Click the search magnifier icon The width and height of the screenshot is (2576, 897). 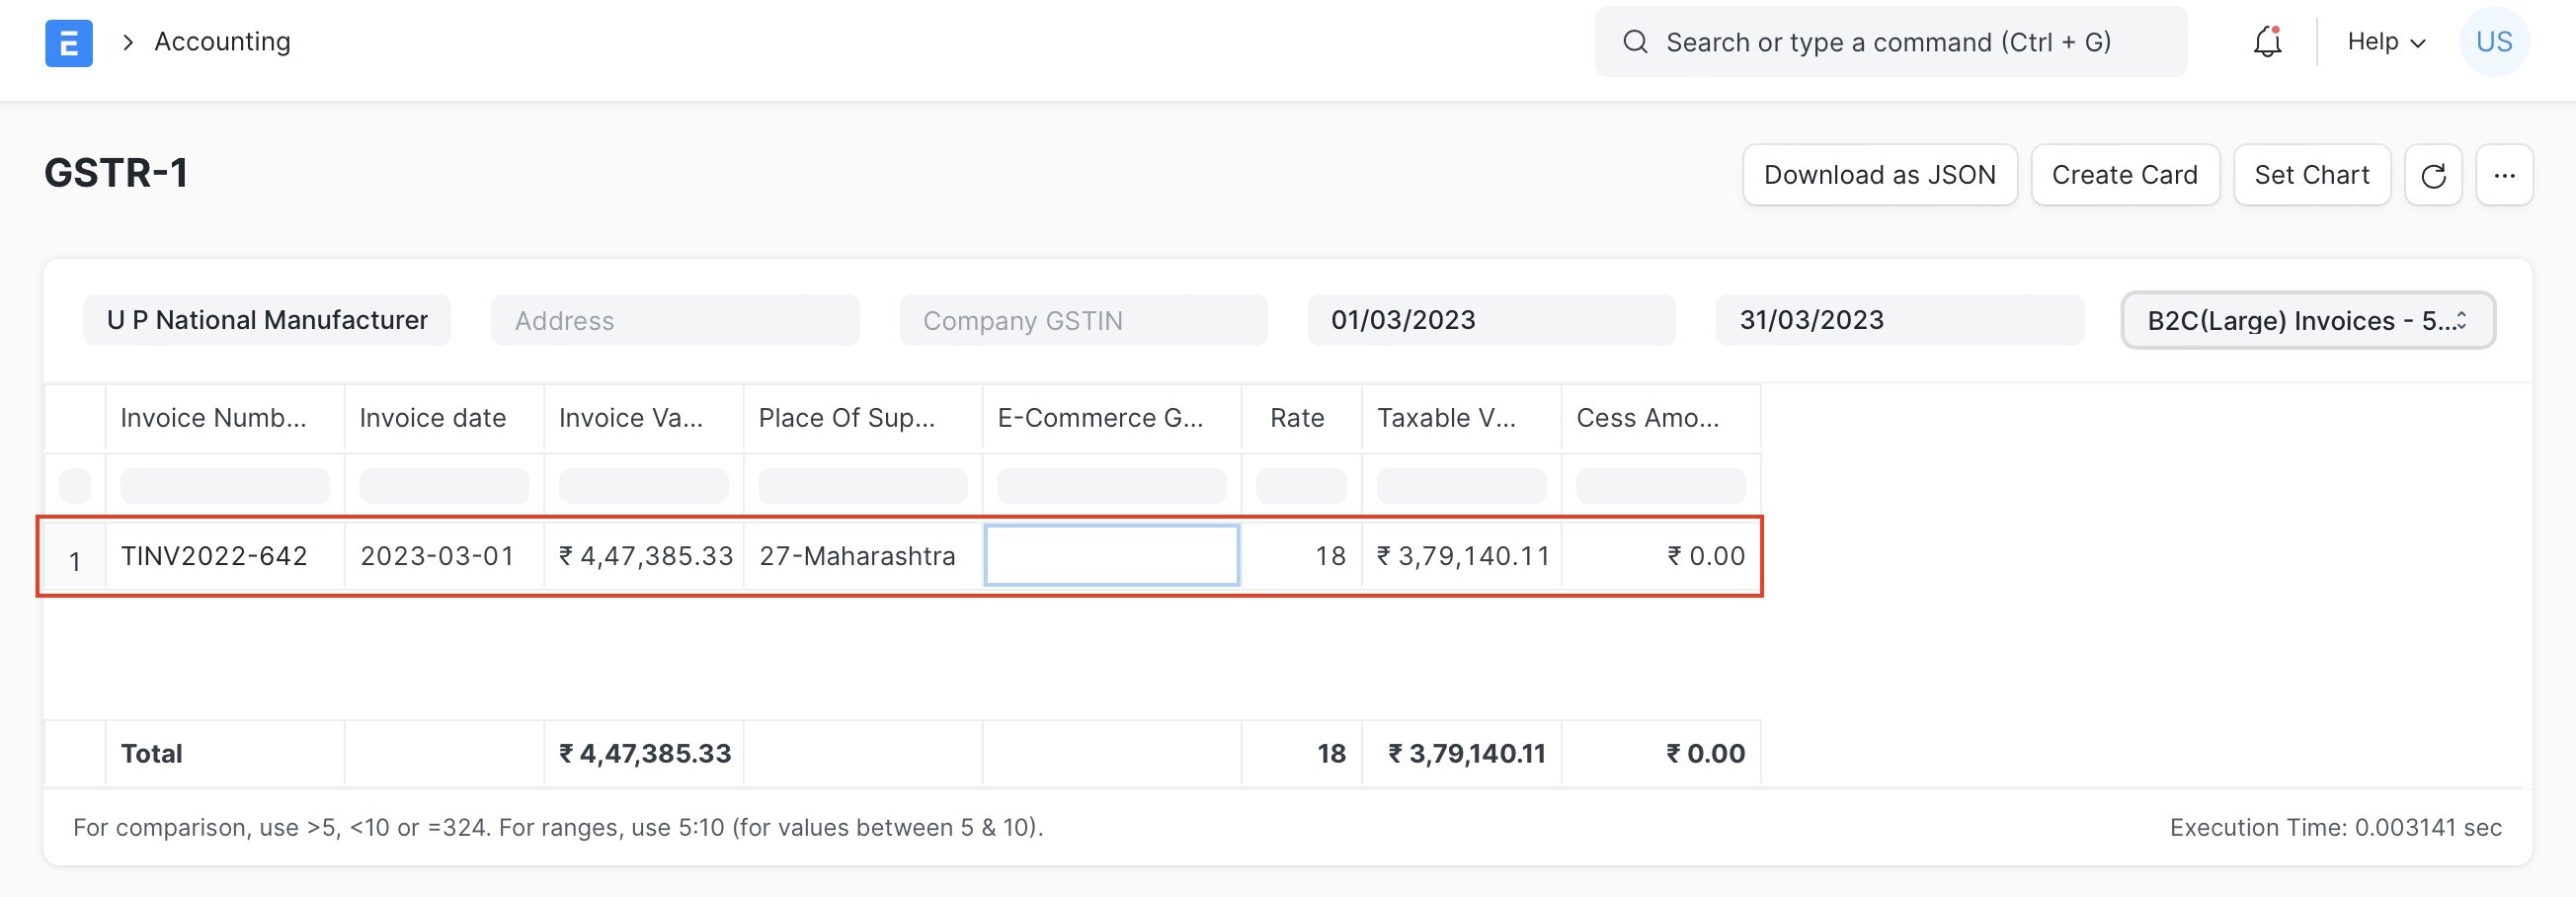[1635, 42]
